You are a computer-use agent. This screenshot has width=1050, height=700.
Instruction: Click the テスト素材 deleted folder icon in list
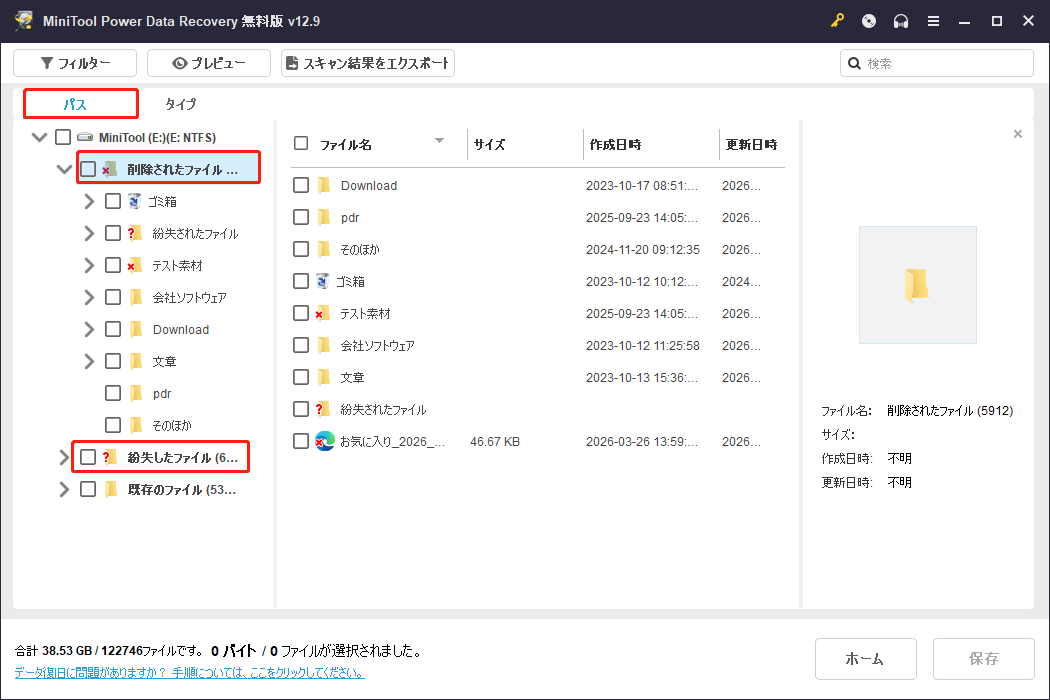323,313
